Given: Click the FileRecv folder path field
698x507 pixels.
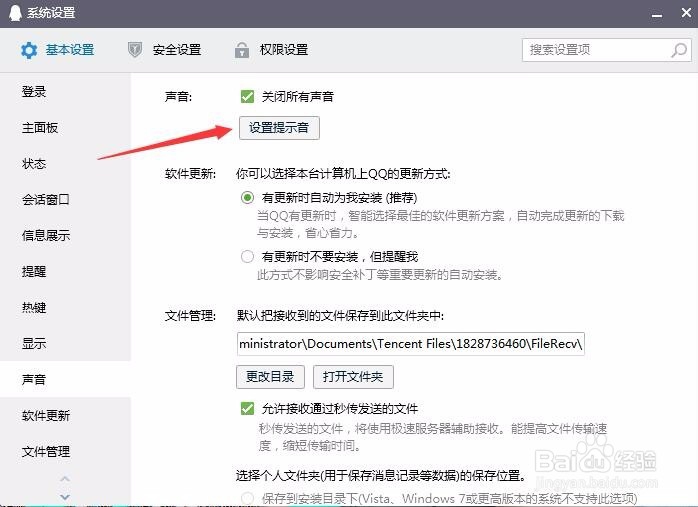Looking at the screenshot, I should [410, 344].
